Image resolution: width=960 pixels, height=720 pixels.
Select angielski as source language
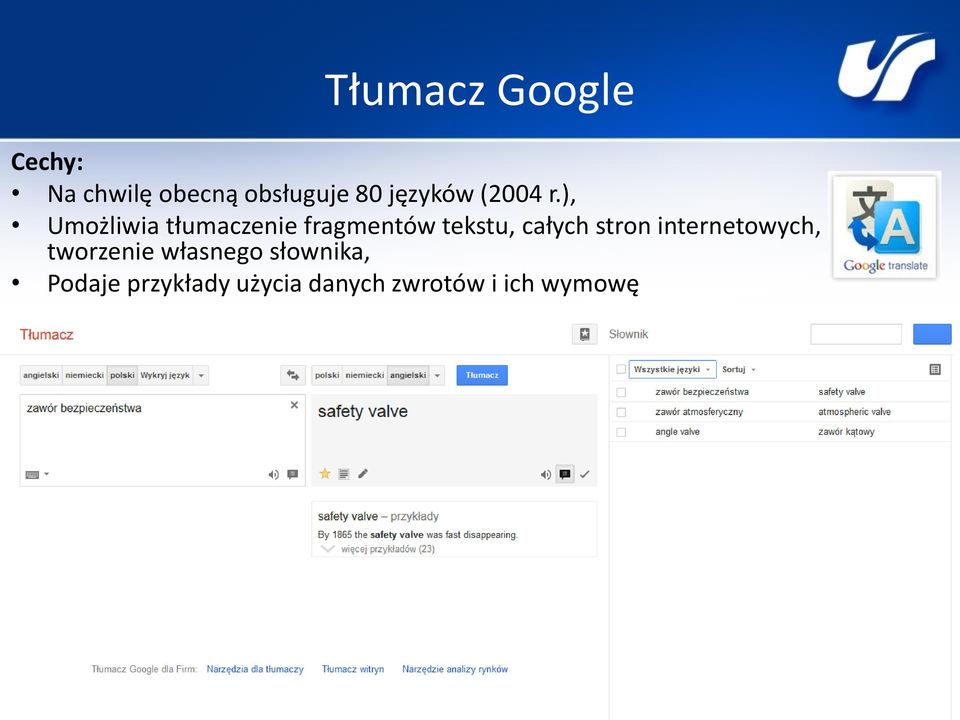(41, 375)
